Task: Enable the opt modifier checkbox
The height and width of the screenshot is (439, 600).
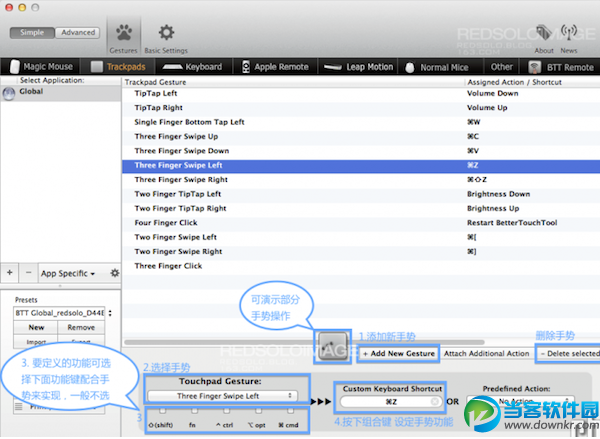Action: (259, 411)
